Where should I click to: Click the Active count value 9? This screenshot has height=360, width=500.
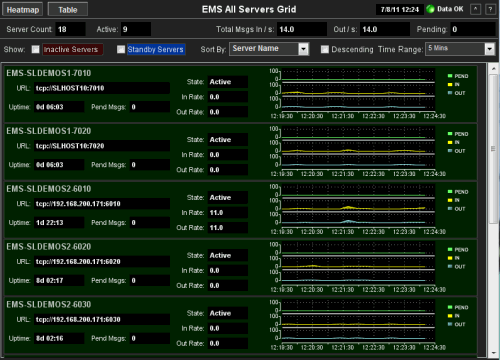click(136, 29)
